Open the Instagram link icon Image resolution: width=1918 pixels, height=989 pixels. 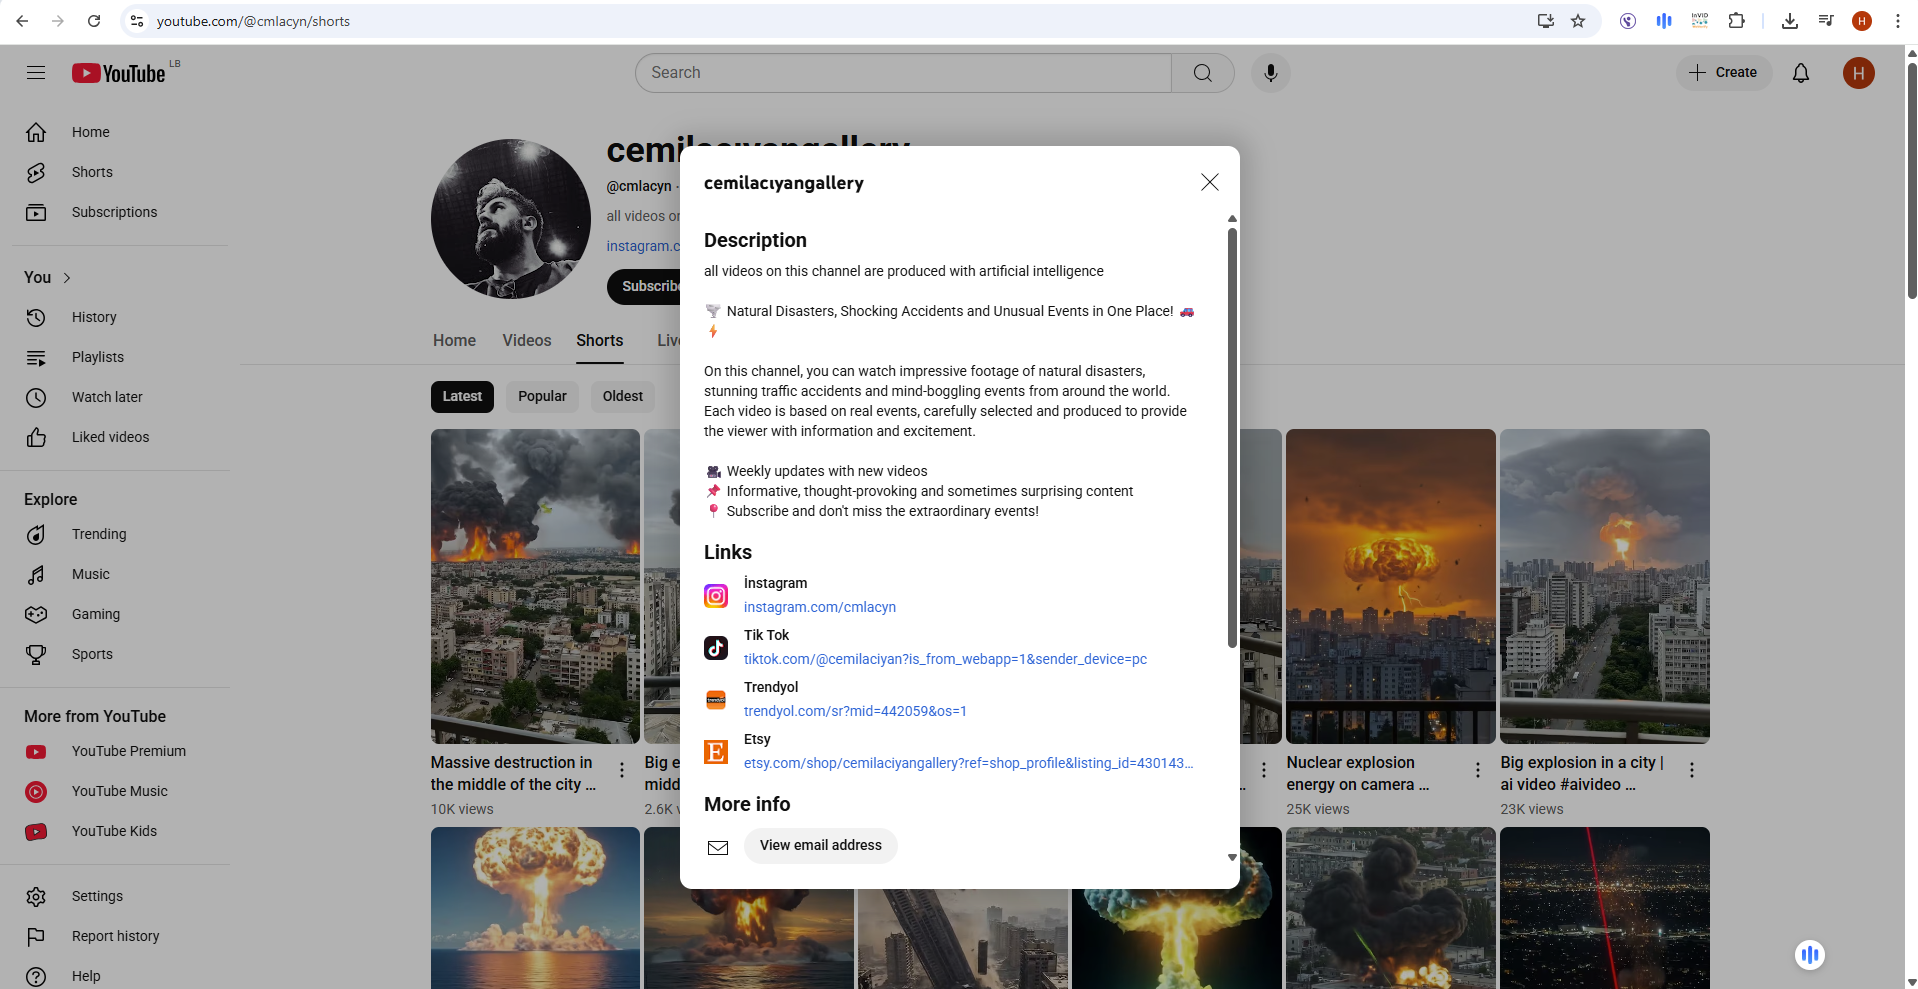(716, 596)
